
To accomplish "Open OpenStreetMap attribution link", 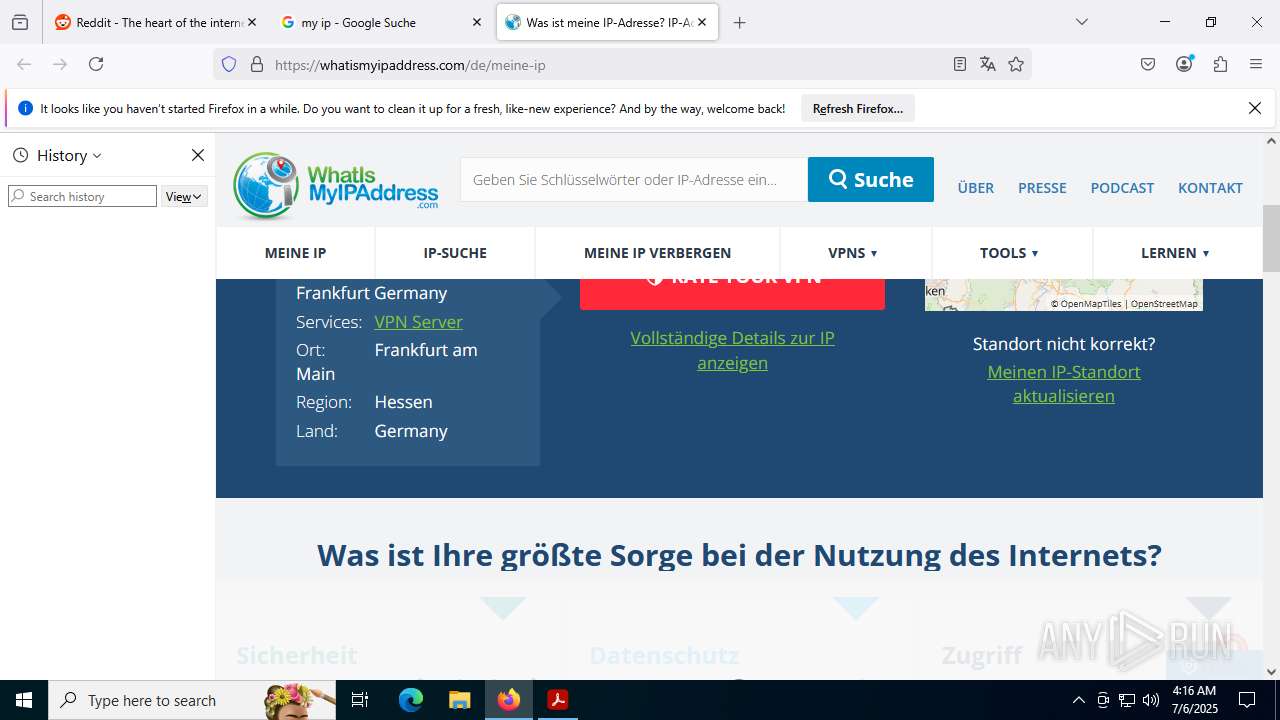I will 1164,304.
